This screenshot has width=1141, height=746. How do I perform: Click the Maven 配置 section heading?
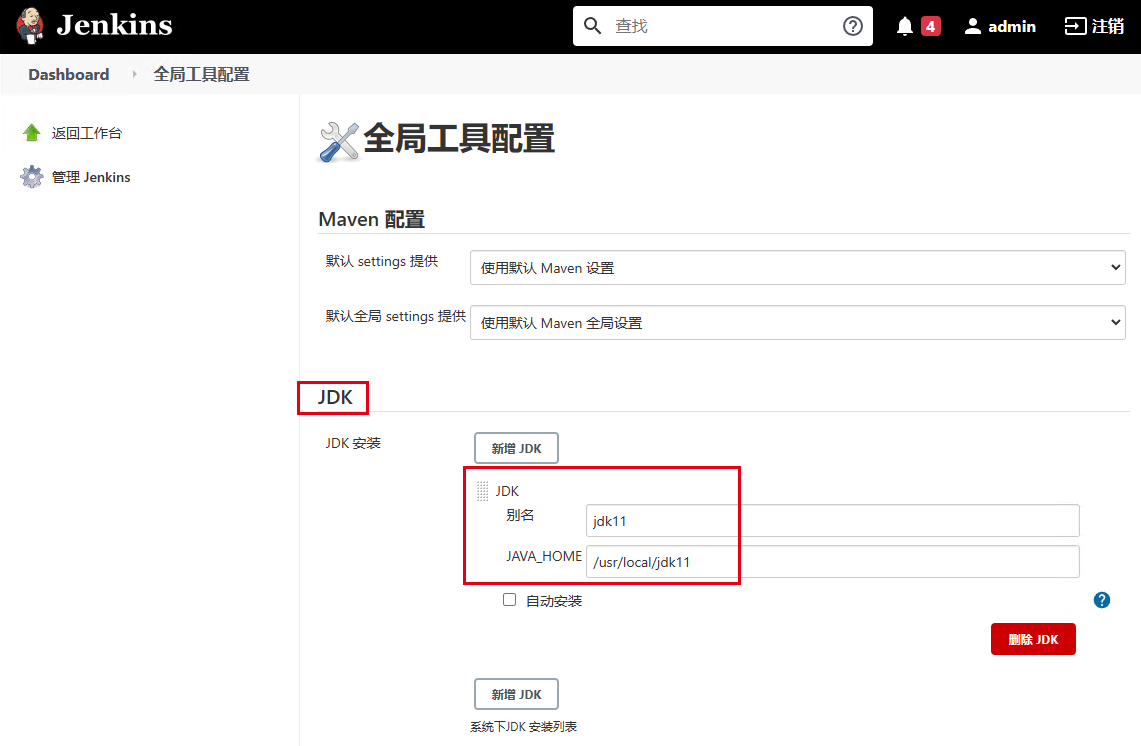(372, 219)
